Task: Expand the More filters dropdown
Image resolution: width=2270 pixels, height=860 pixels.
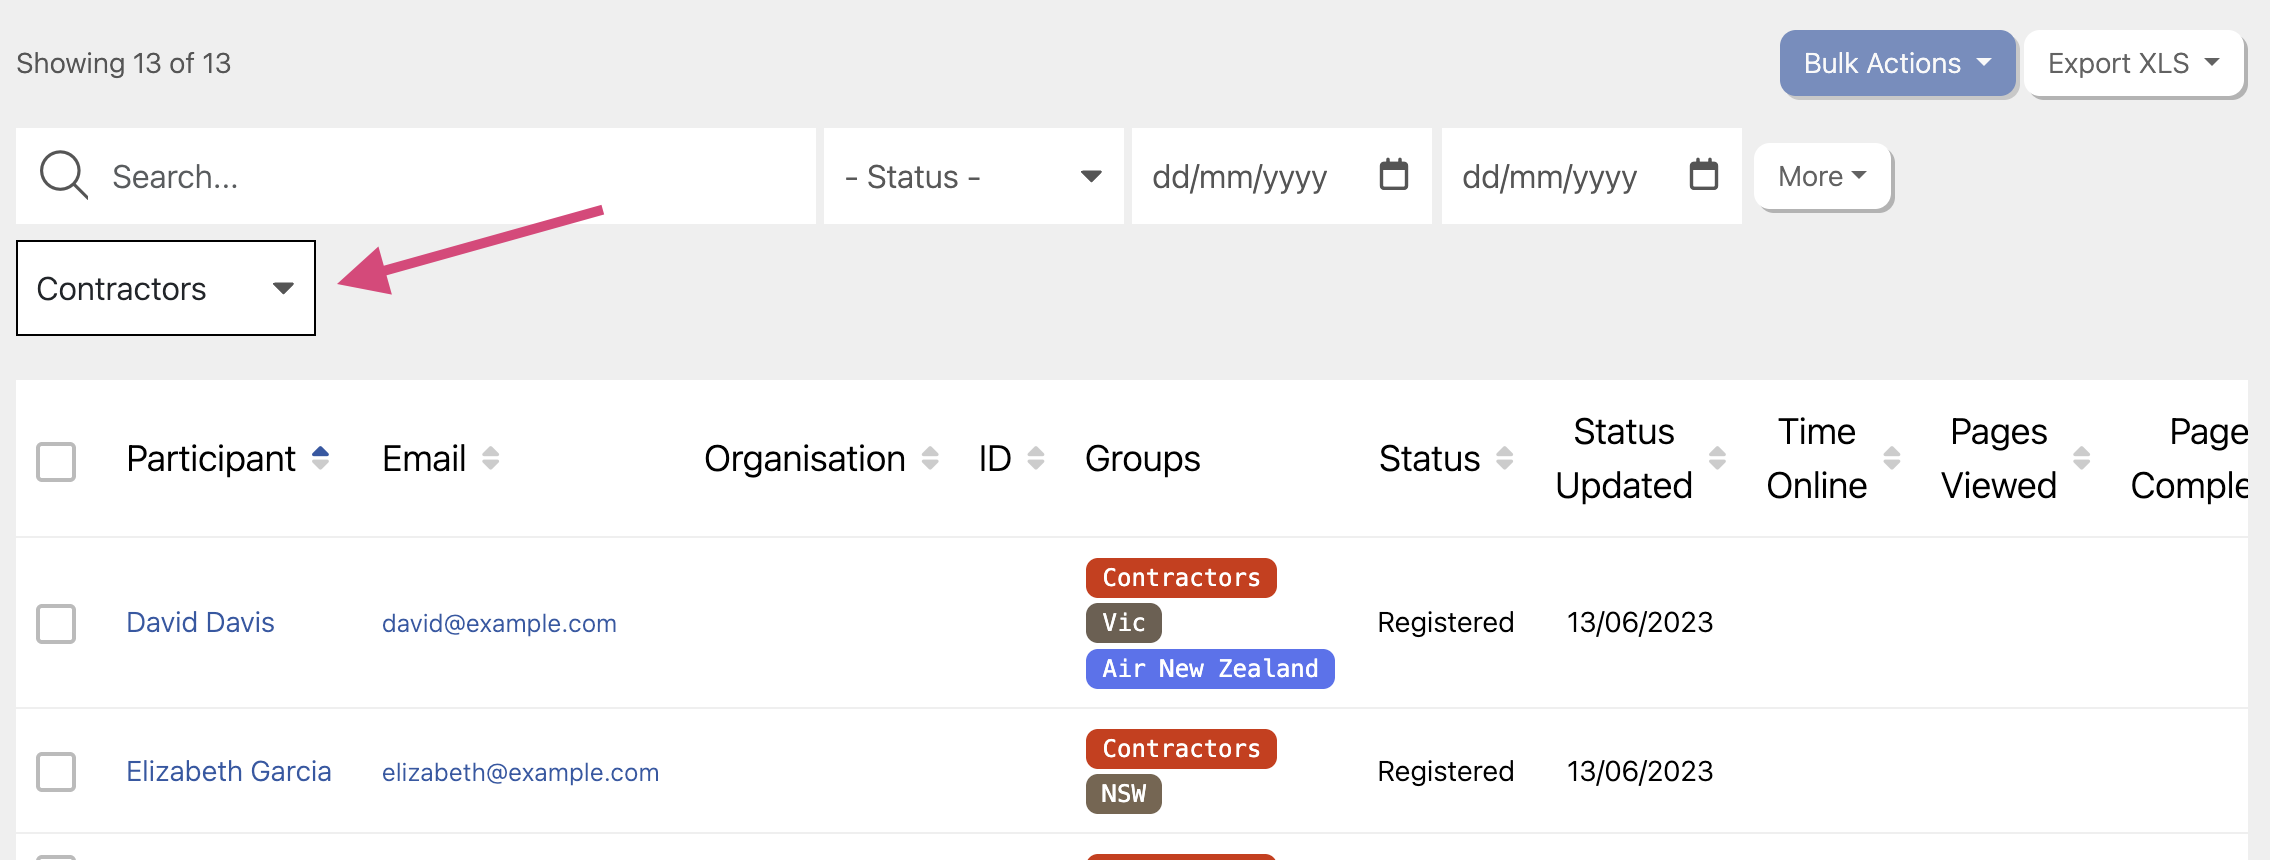Action: 1822,176
